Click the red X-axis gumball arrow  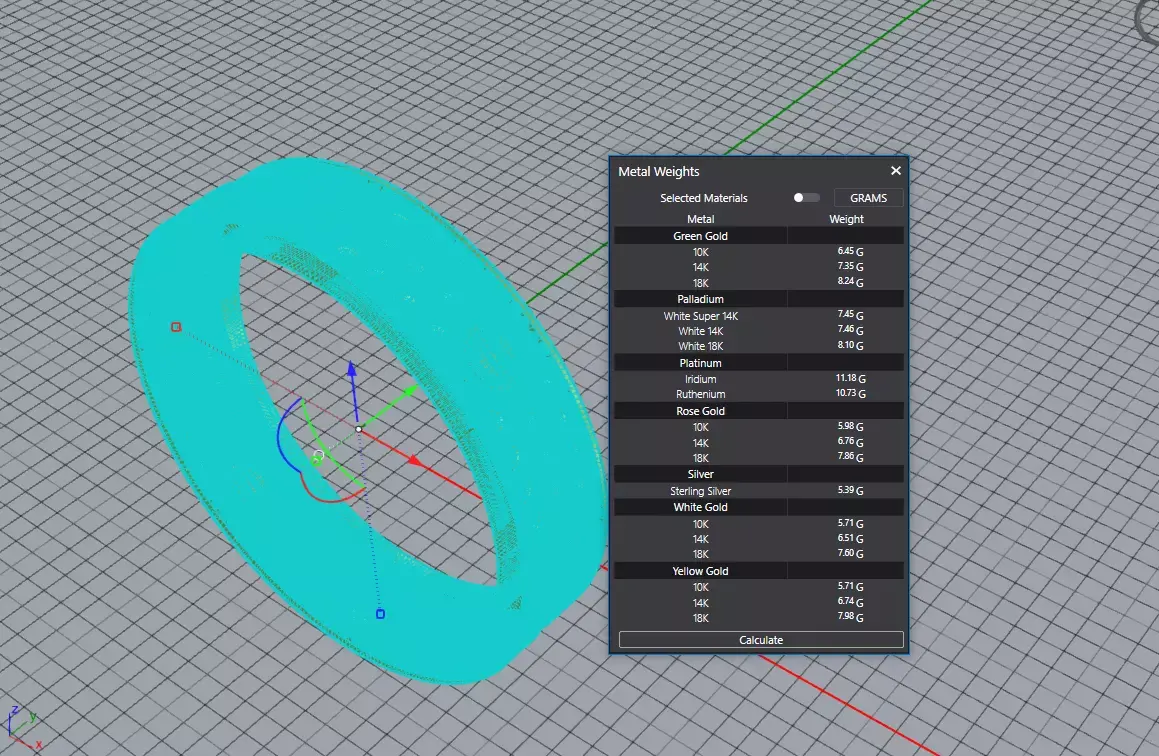[x=416, y=461]
